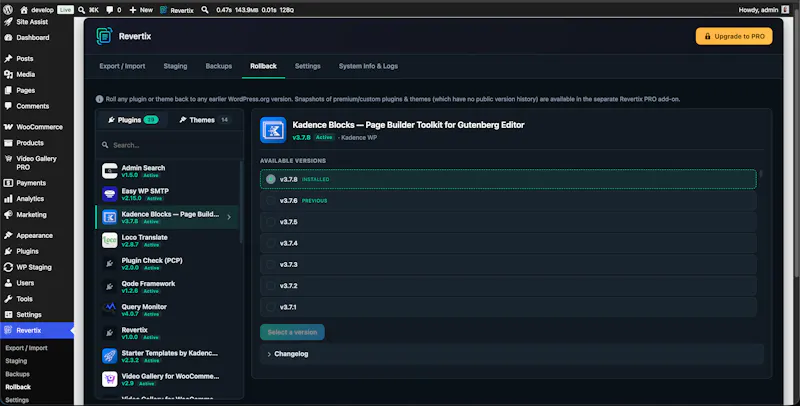Image resolution: width=800 pixels, height=406 pixels.
Task: Switch to Settings tab in Revertix
Action: click(308, 66)
